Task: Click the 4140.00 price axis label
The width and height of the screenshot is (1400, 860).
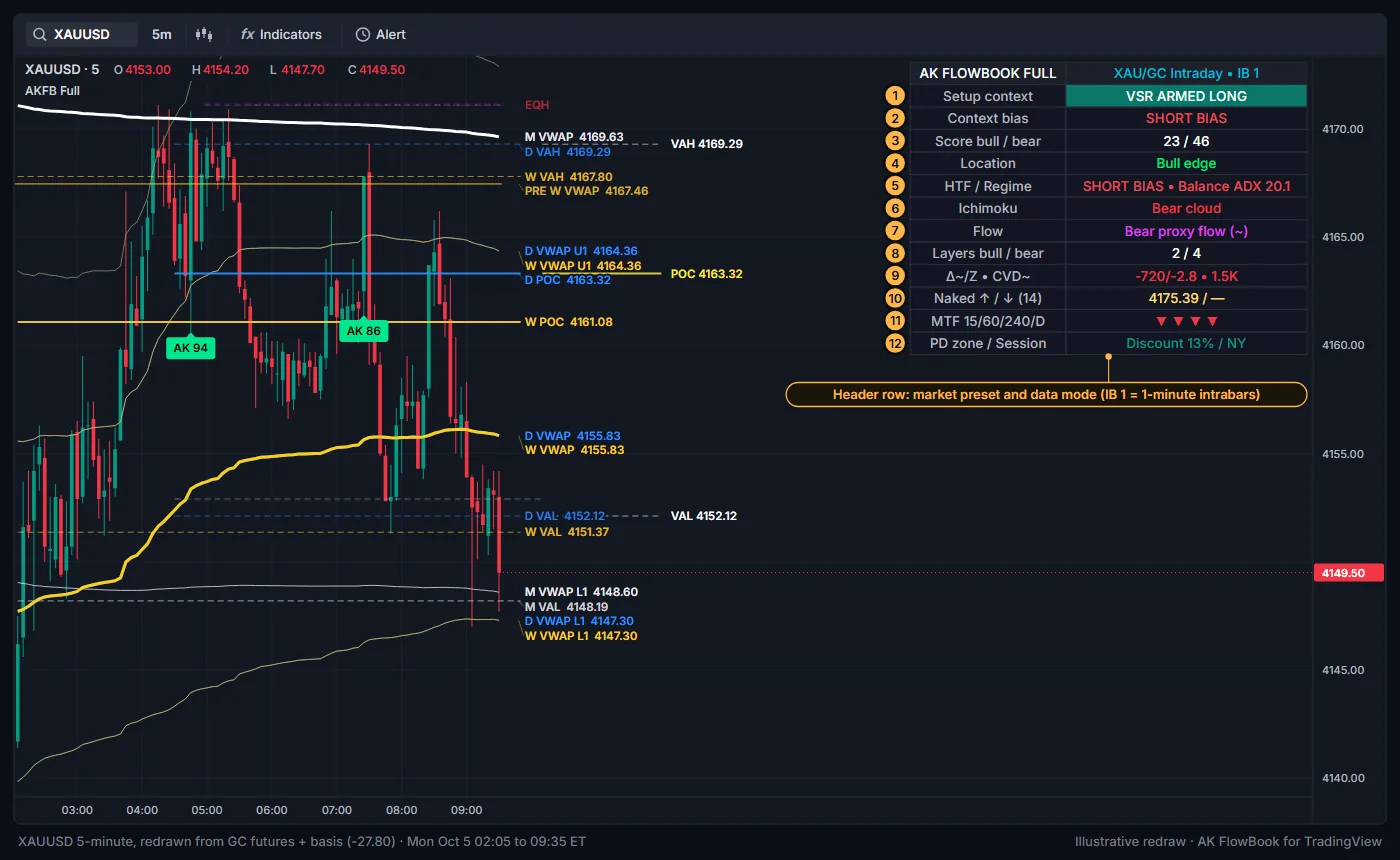Action: coord(1342,778)
